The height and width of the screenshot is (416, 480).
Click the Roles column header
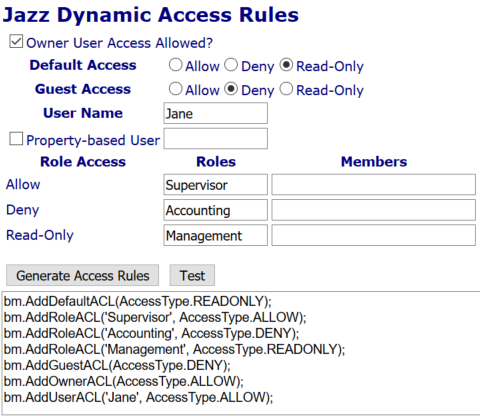(x=216, y=162)
